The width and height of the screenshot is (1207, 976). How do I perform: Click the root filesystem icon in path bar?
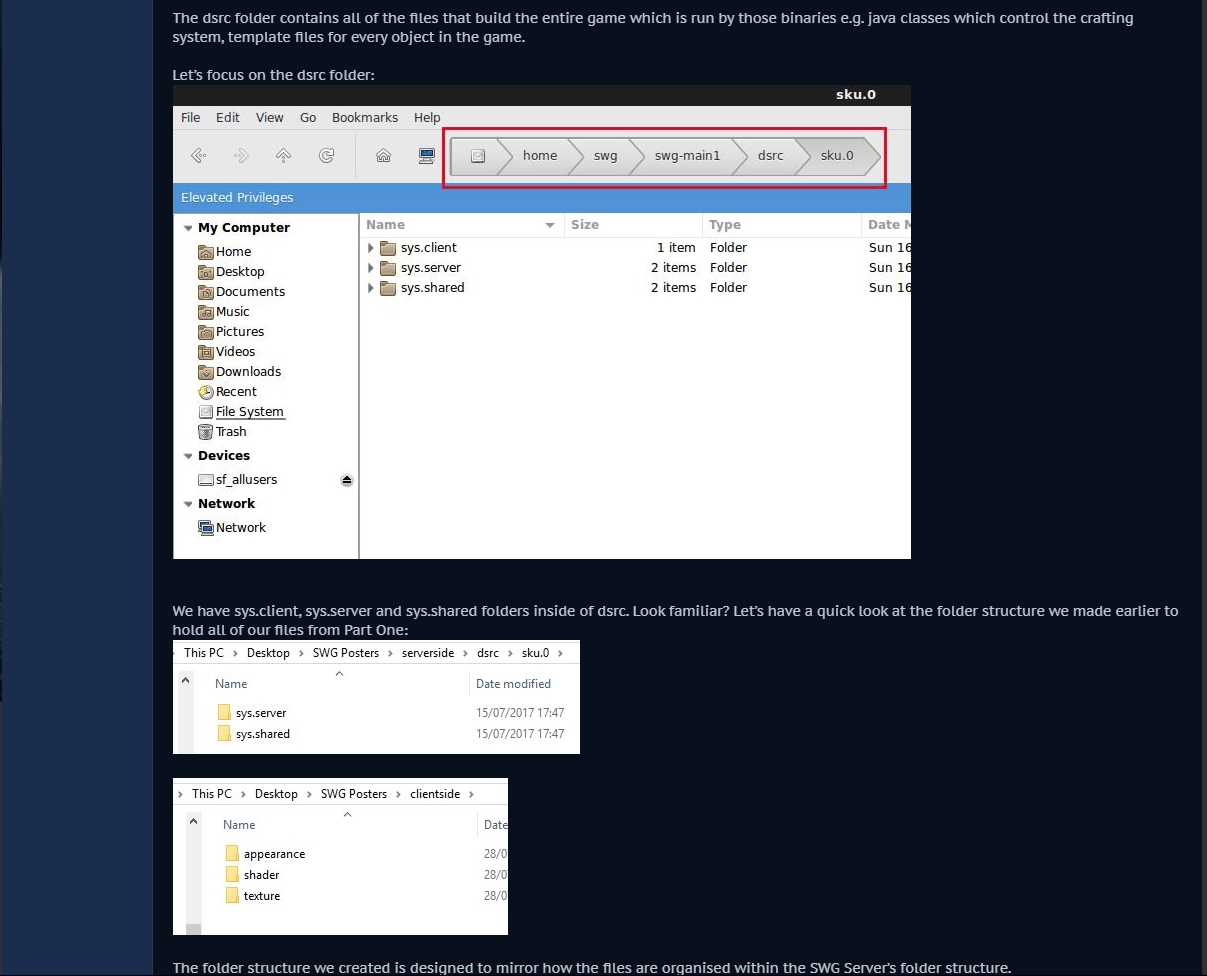click(x=478, y=155)
